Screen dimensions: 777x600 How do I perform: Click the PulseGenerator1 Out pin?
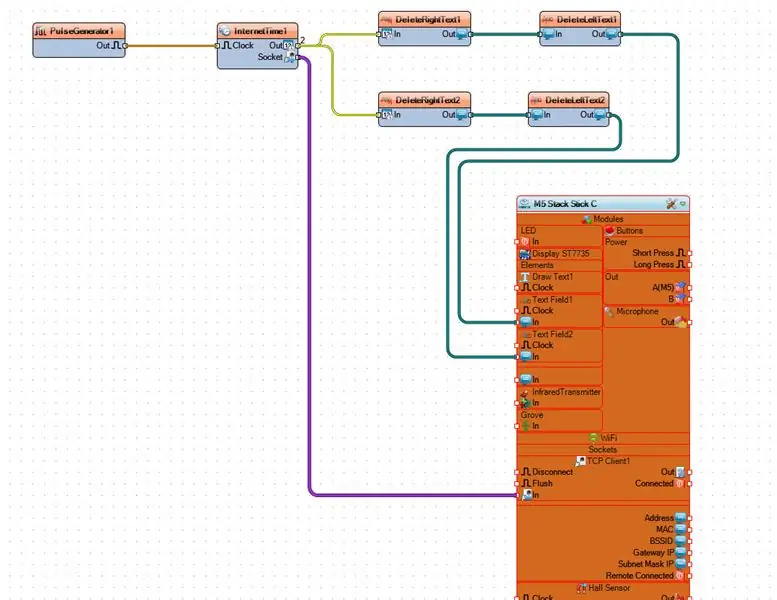click(x=125, y=46)
